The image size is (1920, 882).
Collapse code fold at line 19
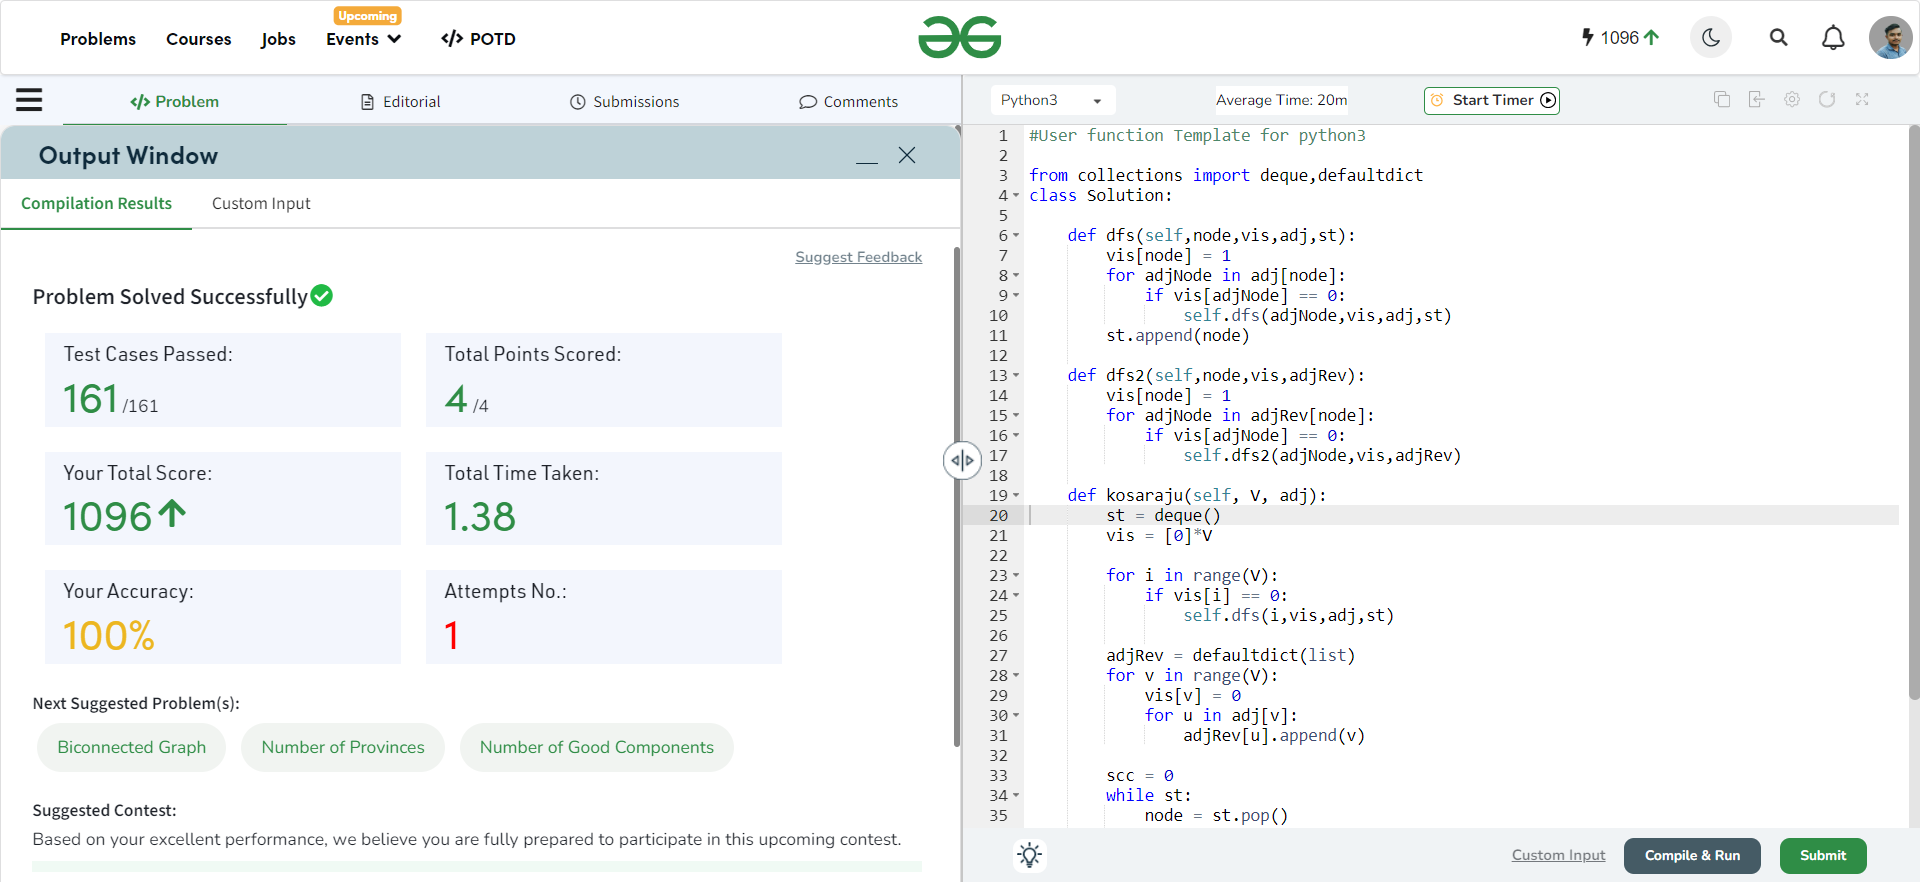1016,495
